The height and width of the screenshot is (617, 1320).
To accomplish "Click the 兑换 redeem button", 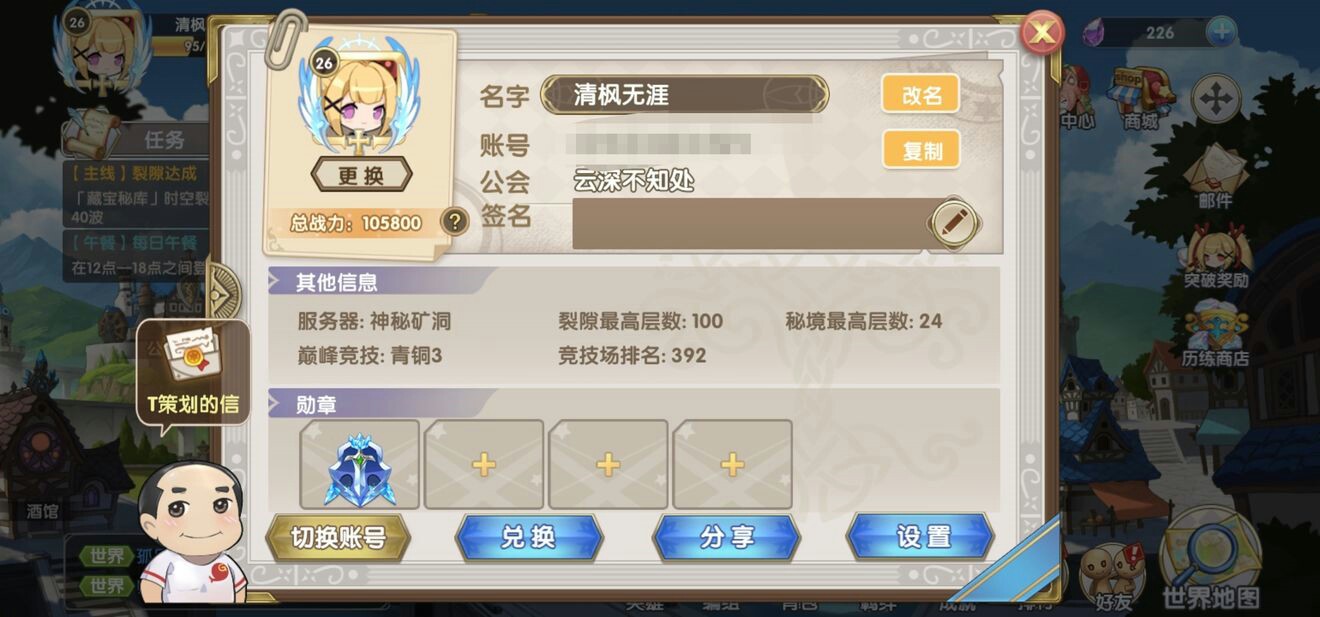I will click(x=529, y=537).
